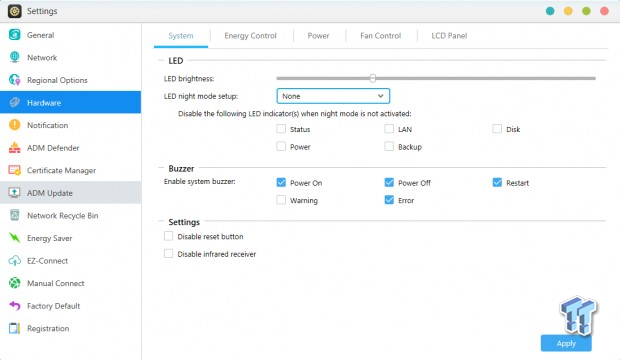Uncheck the Power Off buzzer checkbox
The height and width of the screenshot is (360, 620).
click(x=389, y=182)
